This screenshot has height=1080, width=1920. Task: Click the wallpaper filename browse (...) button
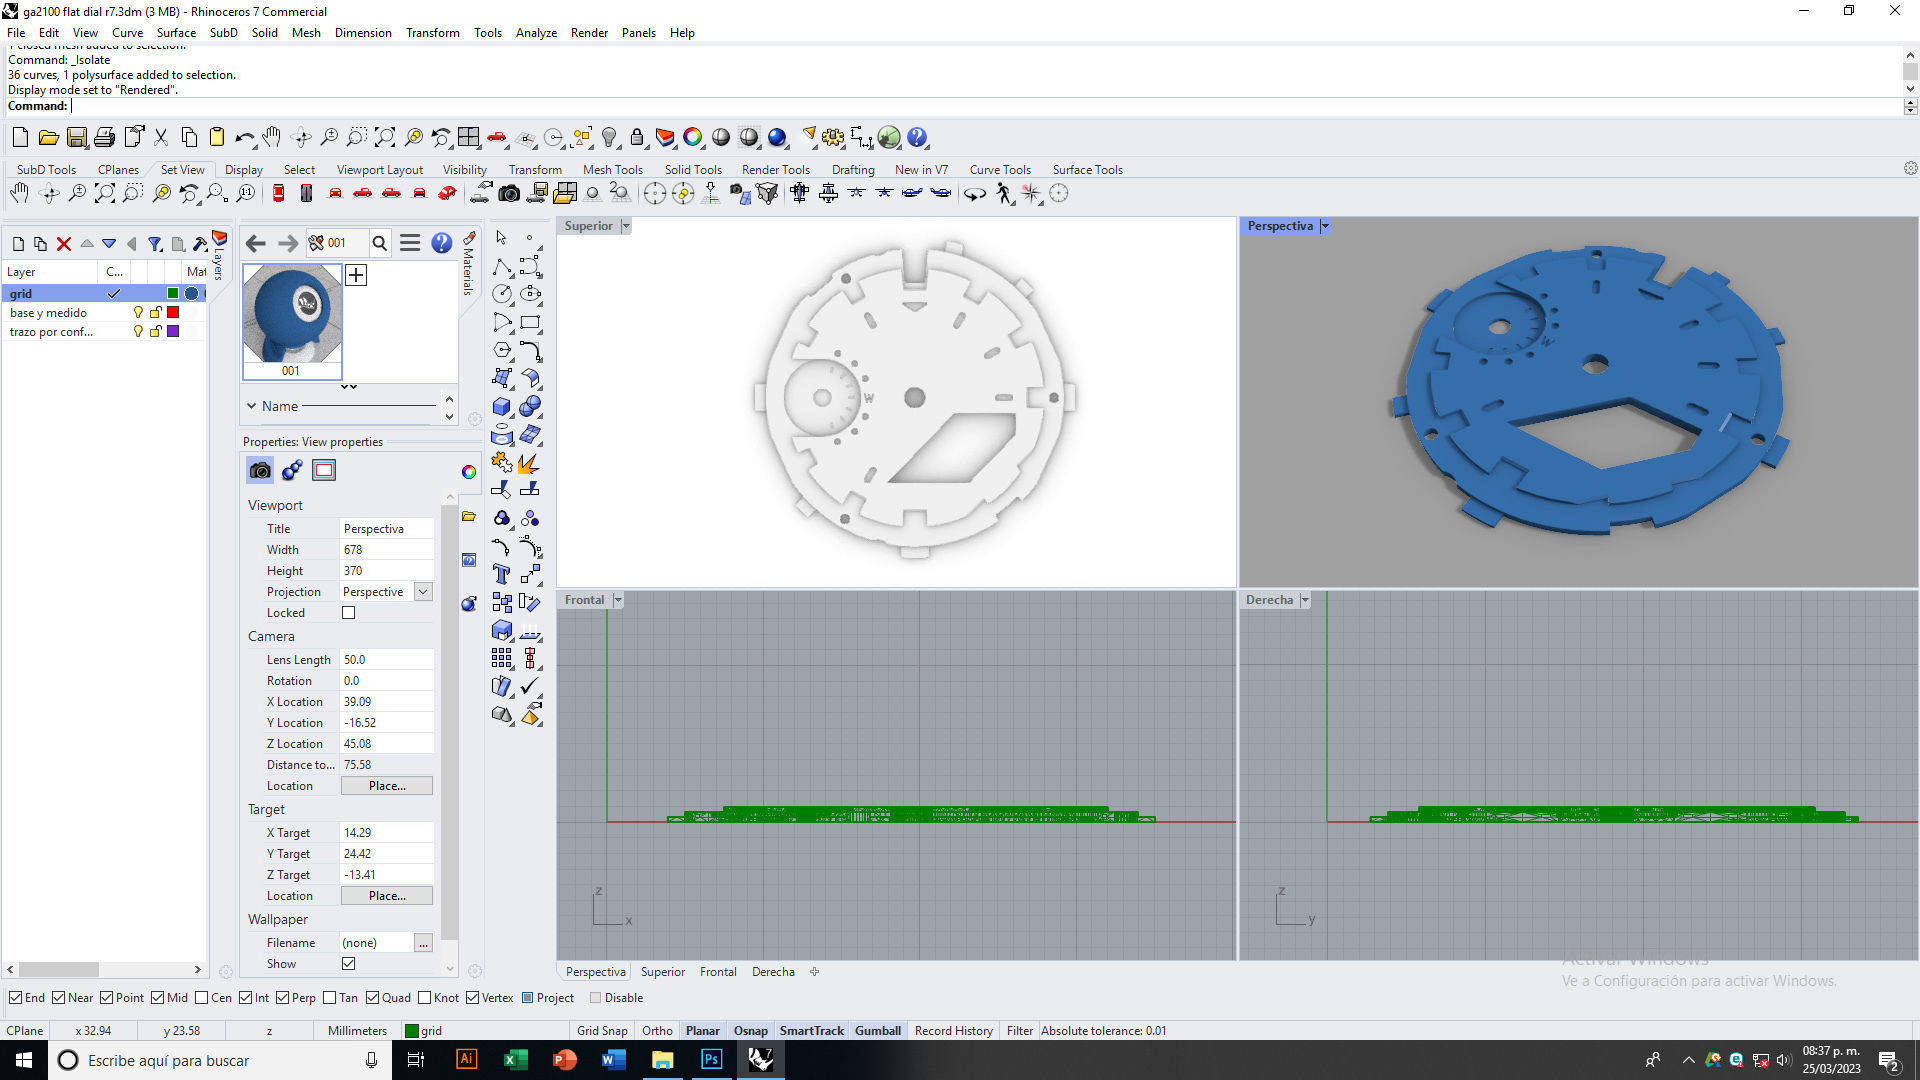pos(424,943)
